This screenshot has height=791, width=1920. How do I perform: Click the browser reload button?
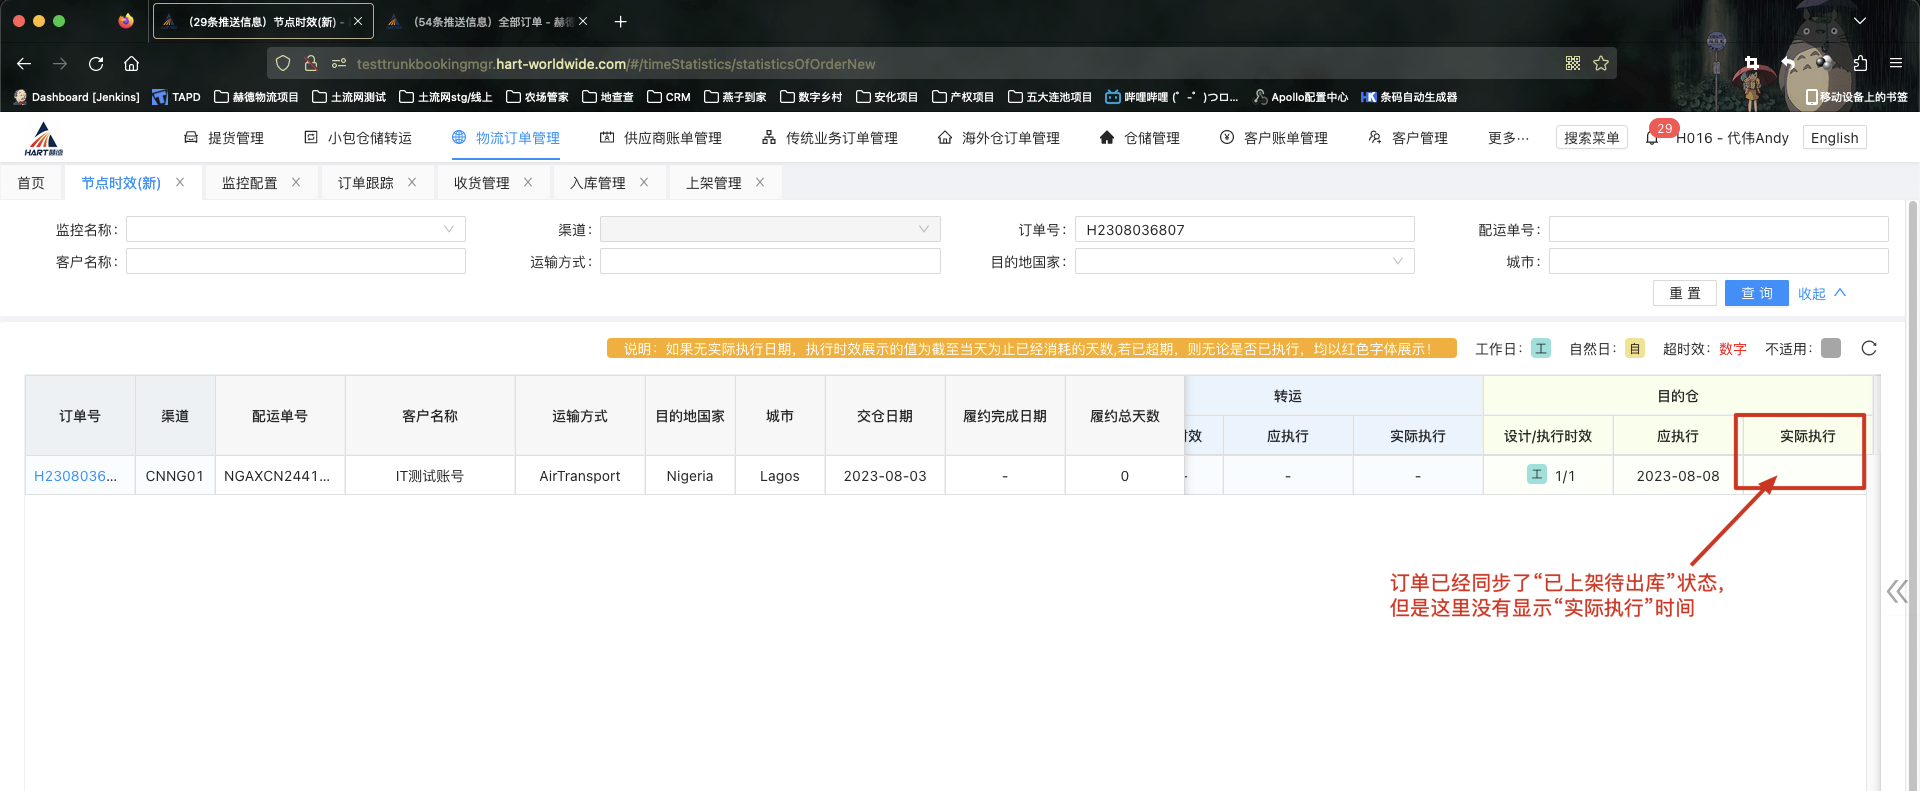96,64
